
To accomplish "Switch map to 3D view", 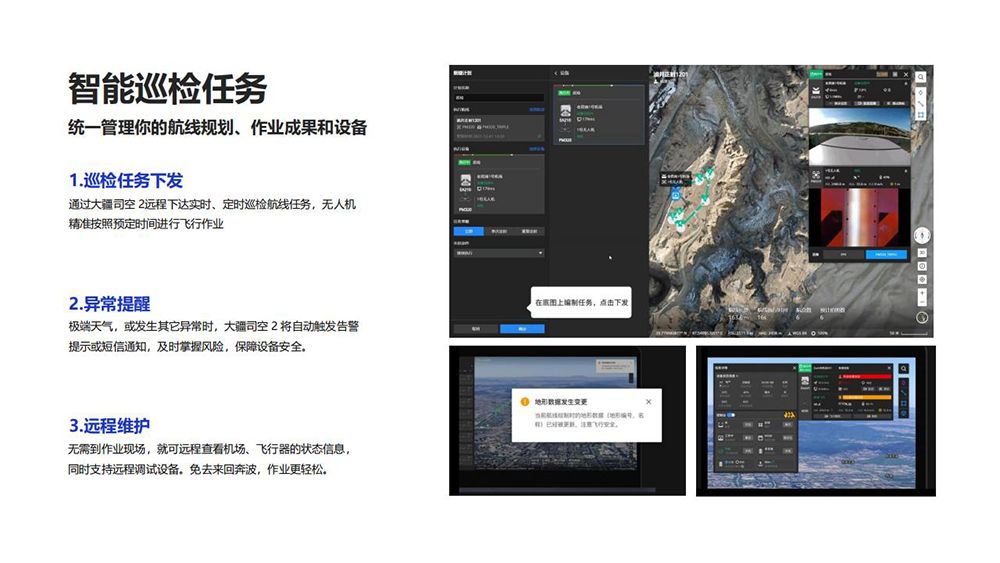I will [x=922, y=253].
